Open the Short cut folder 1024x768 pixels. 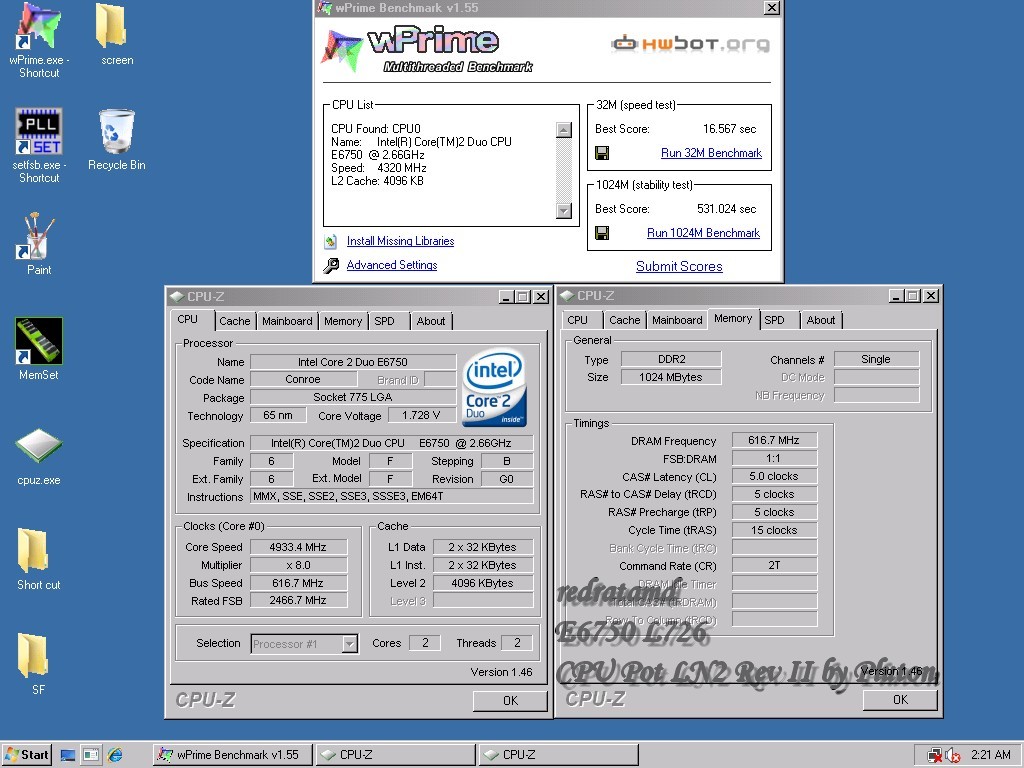click(x=33, y=551)
